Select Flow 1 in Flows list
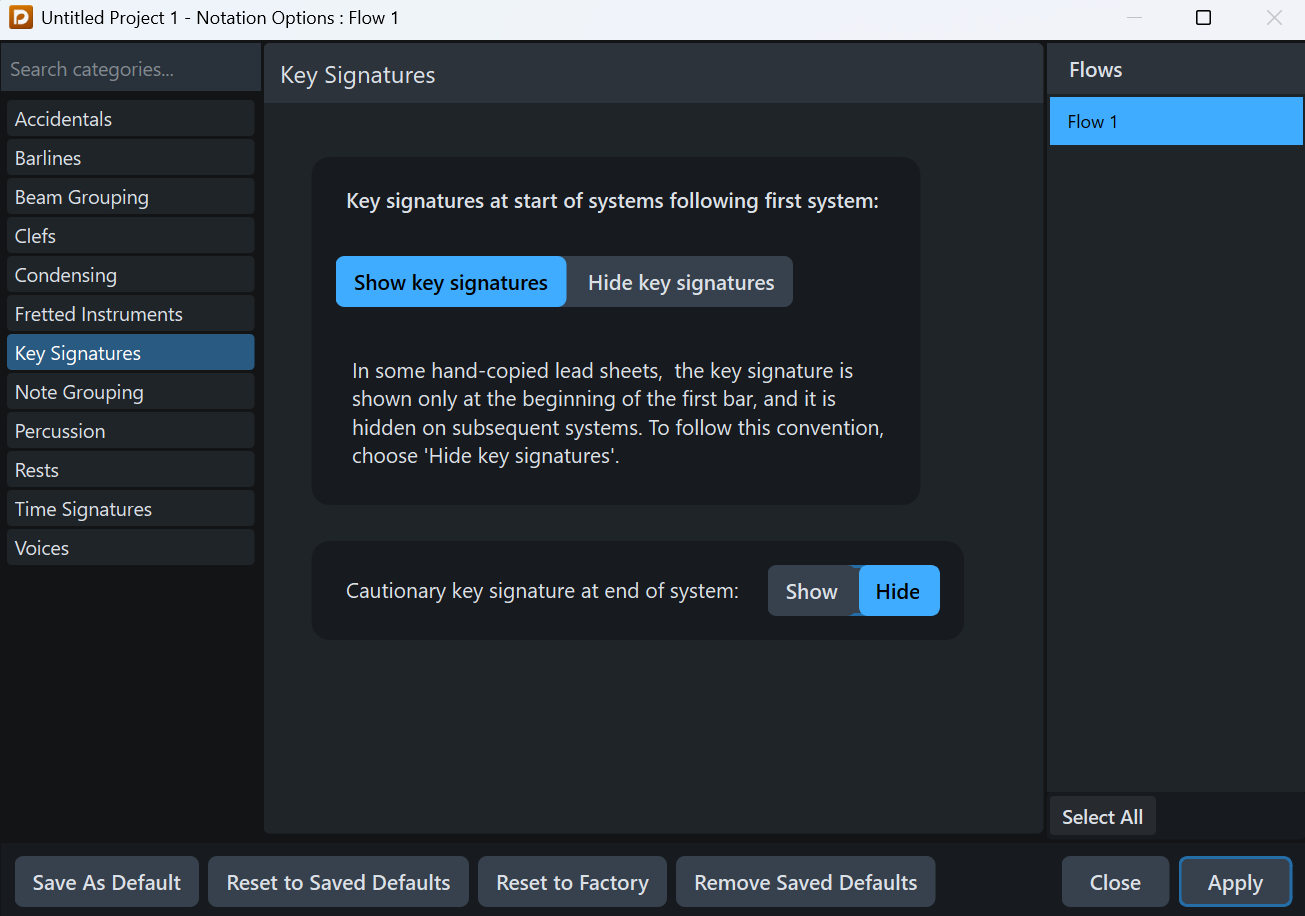This screenshot has width=1305, height=916. [x=1176, y=122]
